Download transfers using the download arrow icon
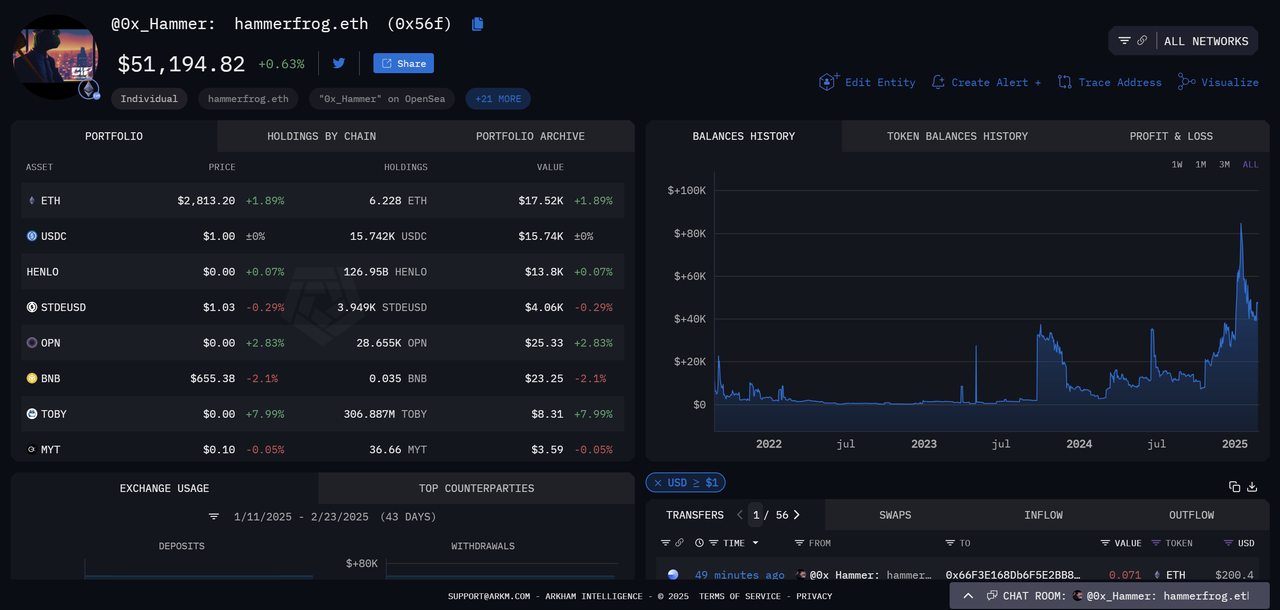This screenshot has height=610, width=1280. coord(1251,487)
